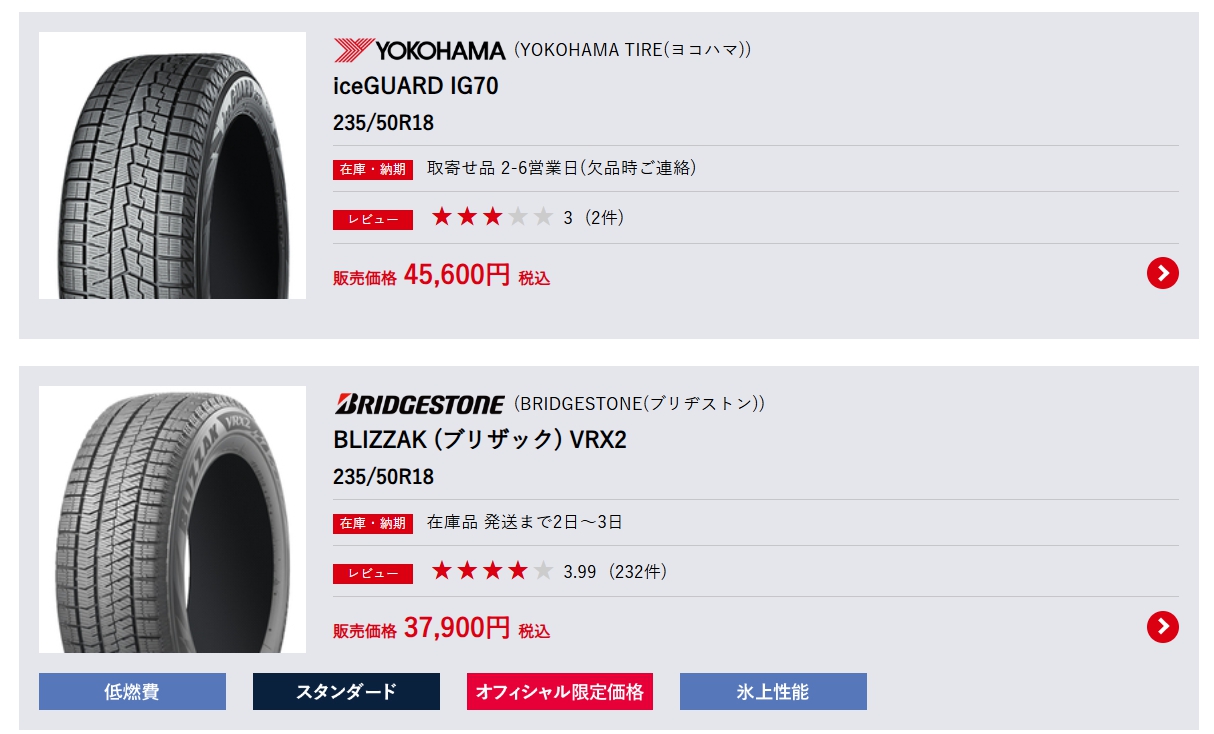Viewport: 1214px width, 734px height.
Task: Click the 在庫・納期 label for iceGUARD IG70
Action: click(x=372, y=169)
